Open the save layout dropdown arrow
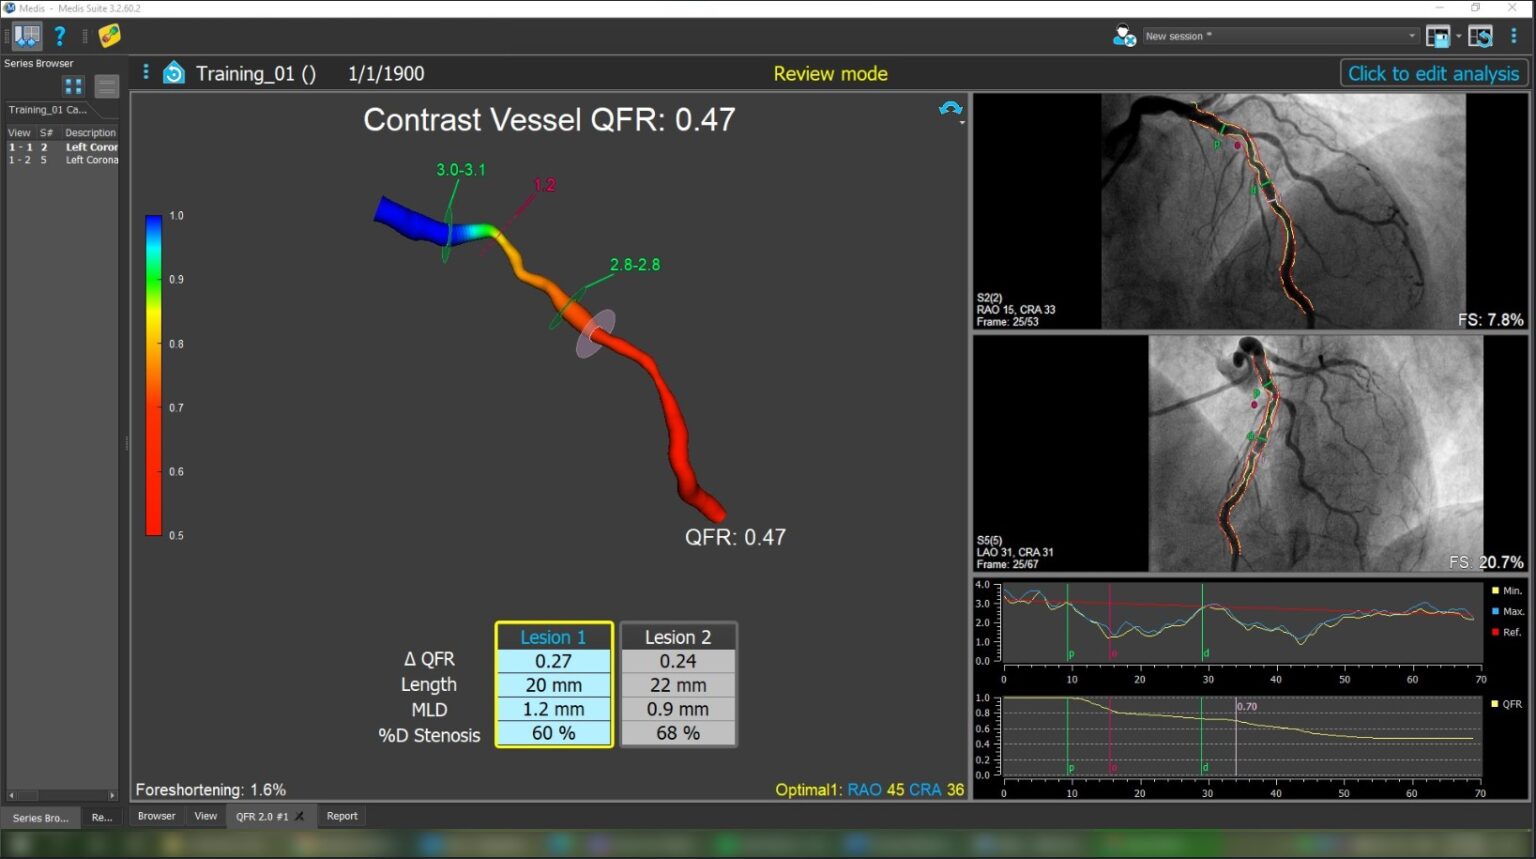 tap(1458, 36)
